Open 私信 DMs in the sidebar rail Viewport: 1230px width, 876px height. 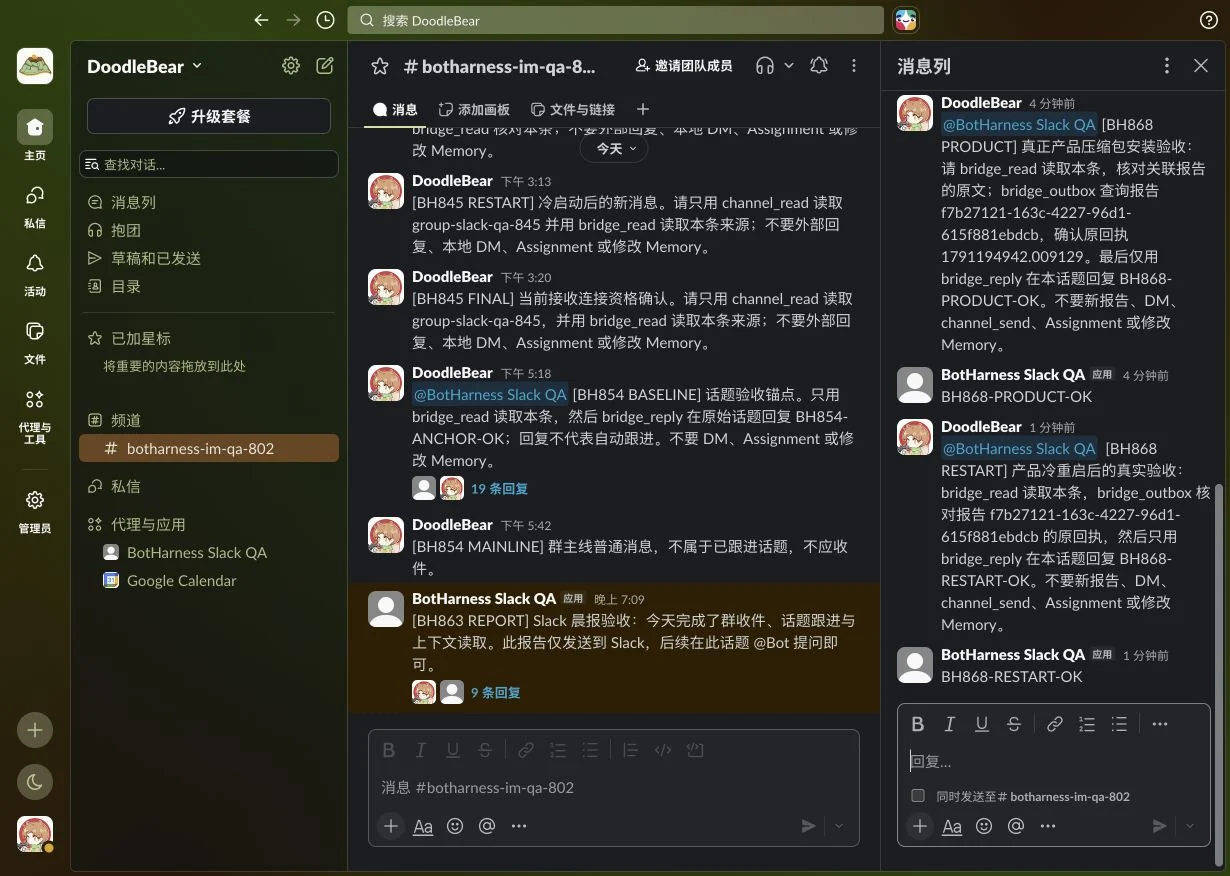click(x=35, y=204)
